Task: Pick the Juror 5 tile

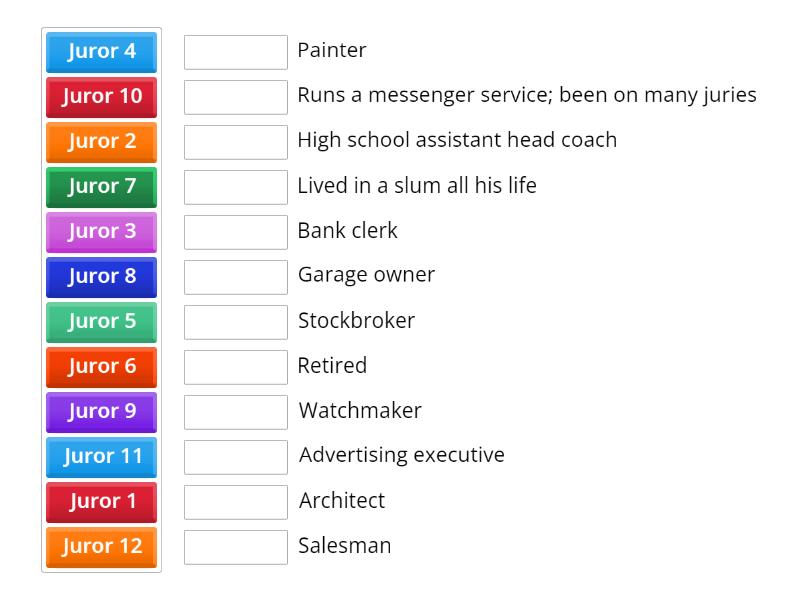Action: coord(100,322)
